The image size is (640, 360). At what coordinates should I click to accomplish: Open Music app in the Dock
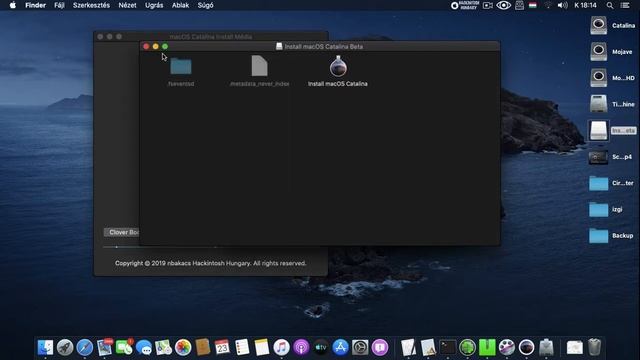tap(281, 347)
